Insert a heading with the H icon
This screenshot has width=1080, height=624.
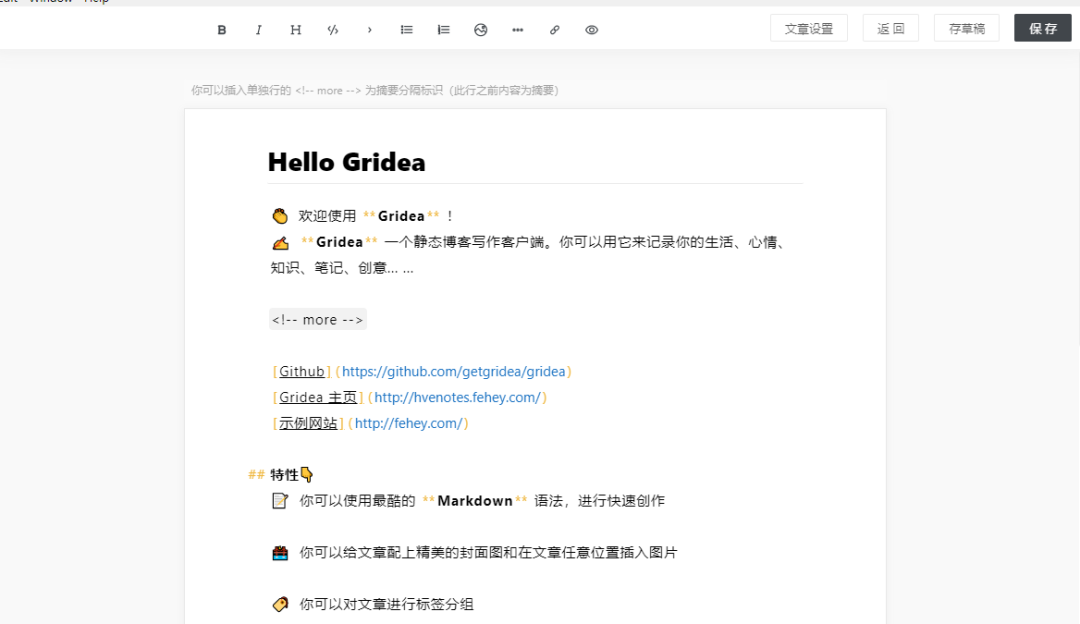click(x=295, y=30)
